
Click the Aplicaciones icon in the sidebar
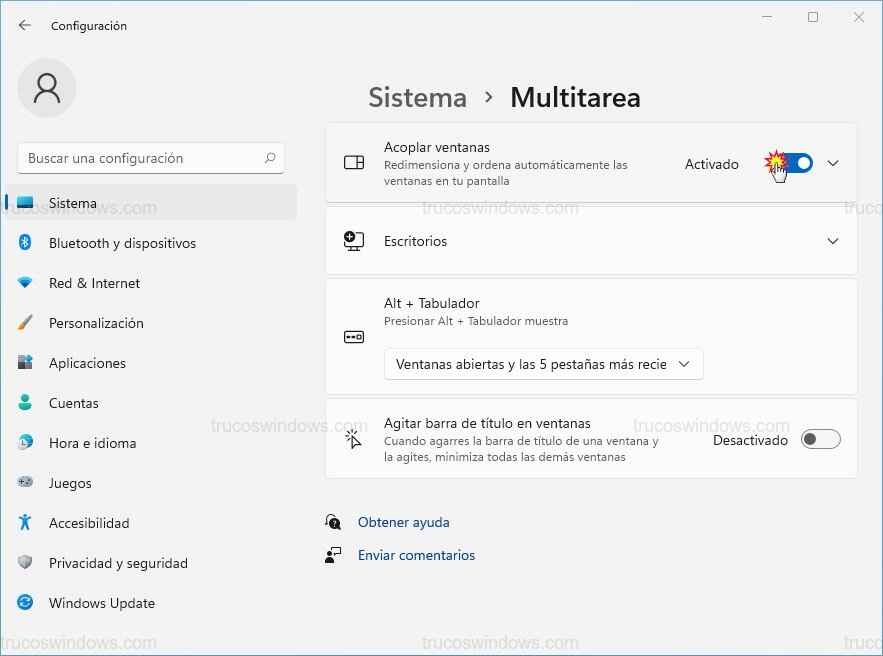click(x=28, y=363)
